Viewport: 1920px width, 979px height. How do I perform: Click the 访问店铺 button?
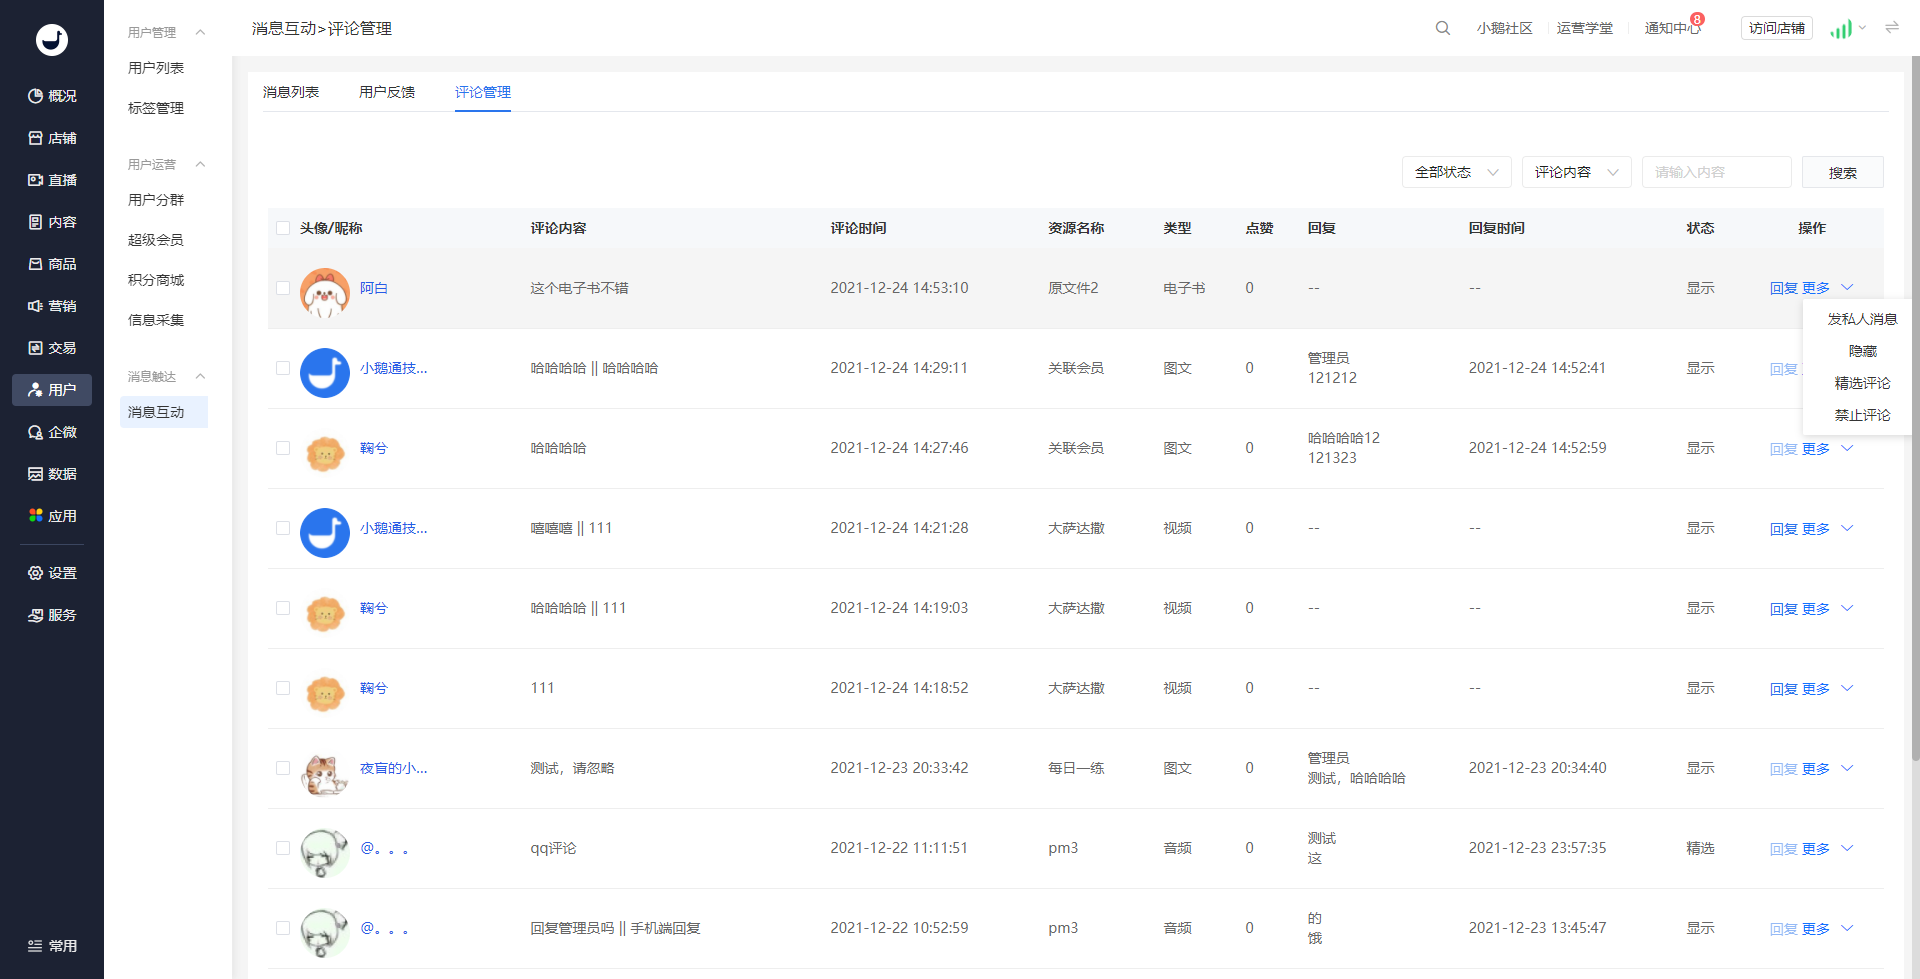pos(1776,28)
